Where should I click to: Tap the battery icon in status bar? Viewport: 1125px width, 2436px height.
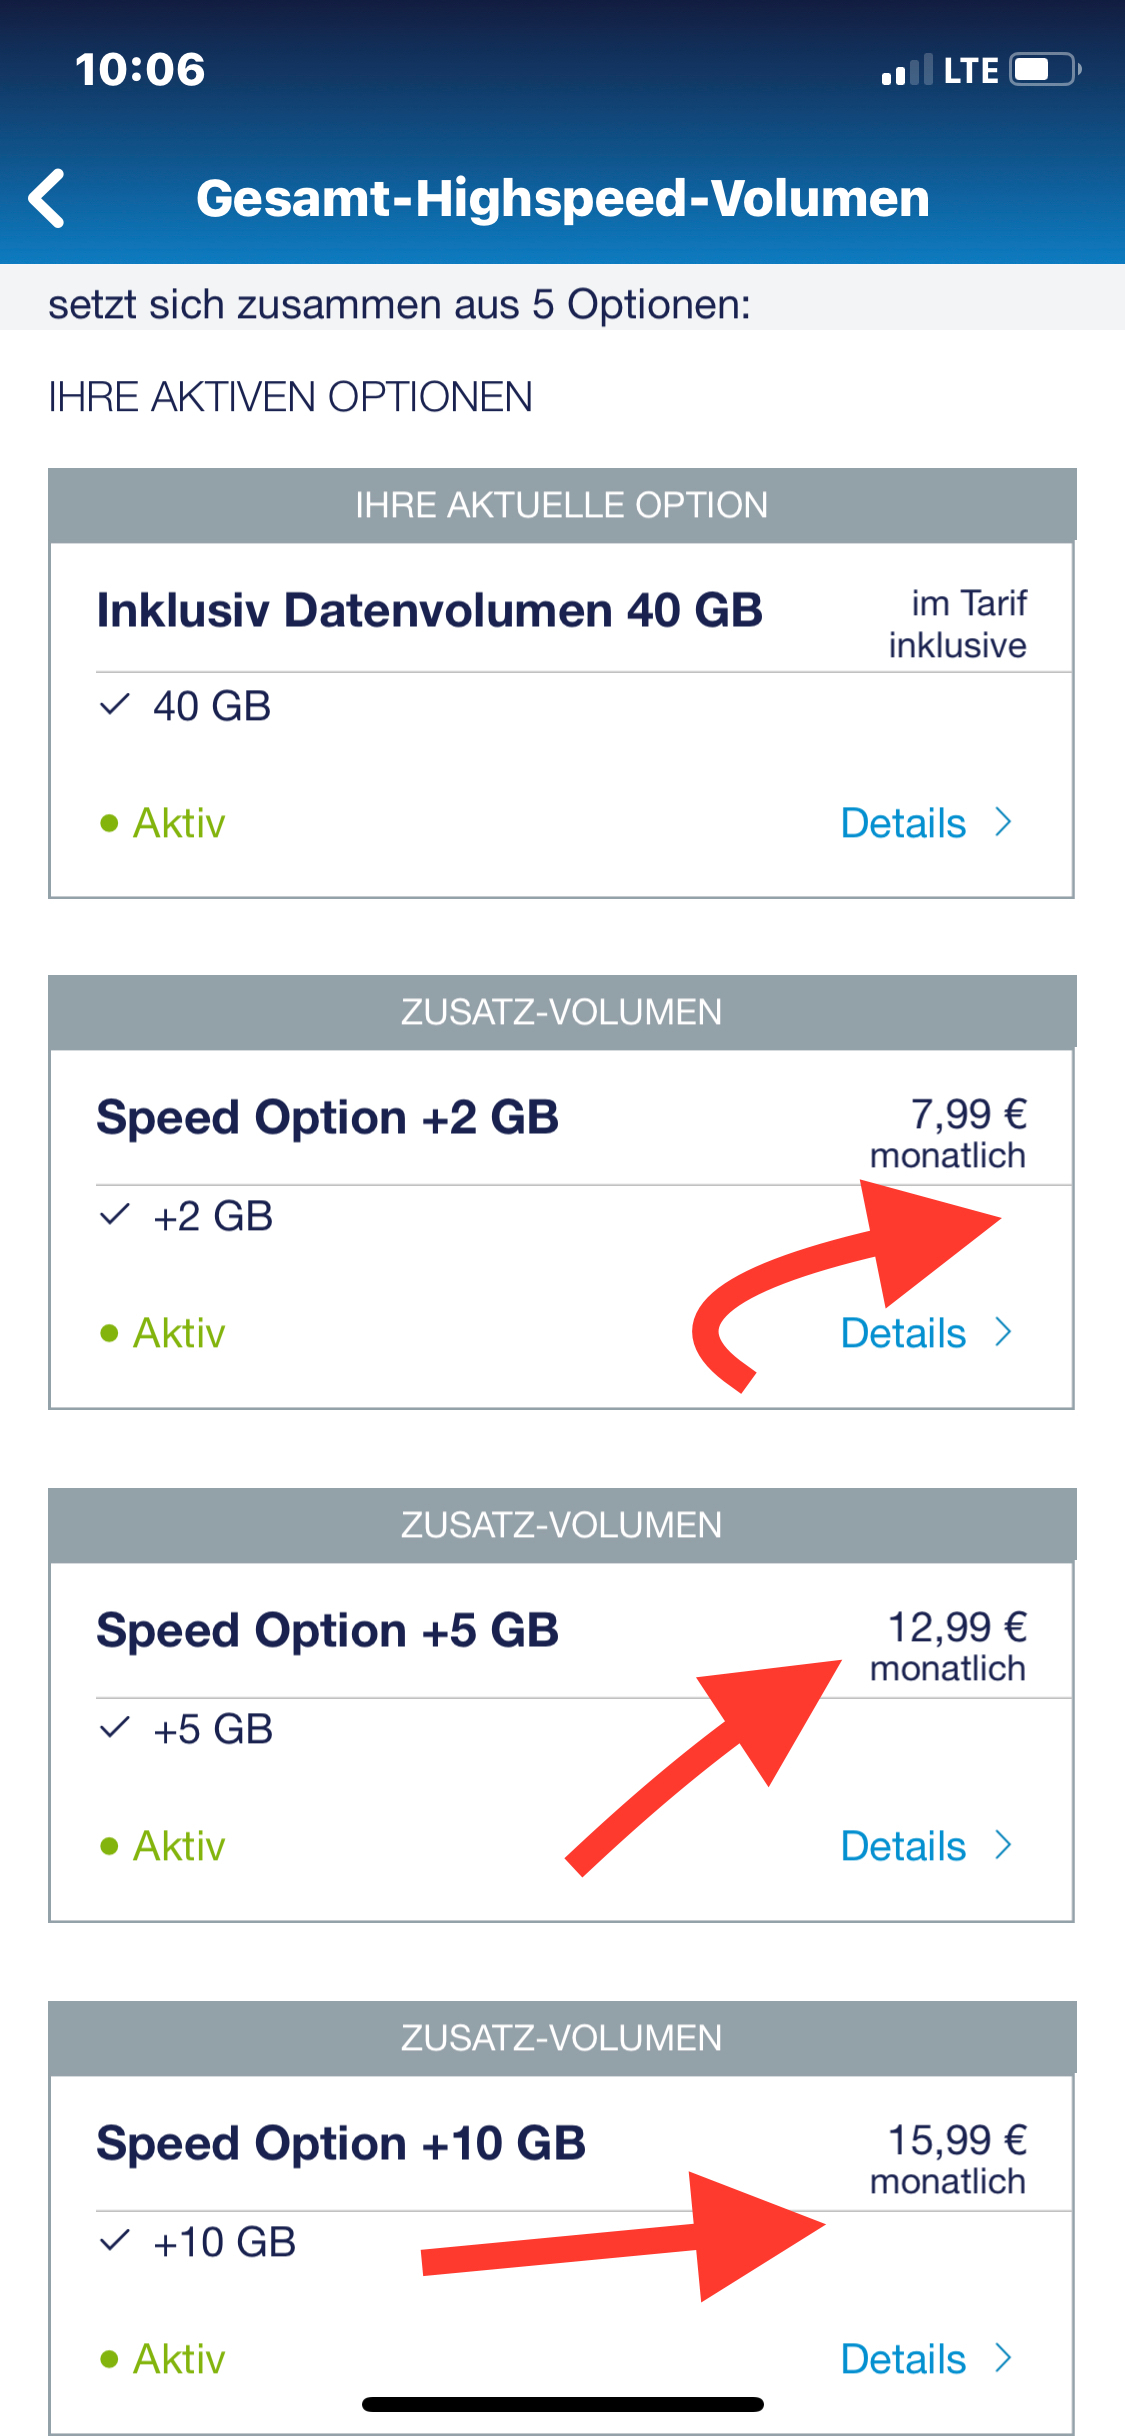tap(1045, 70)
